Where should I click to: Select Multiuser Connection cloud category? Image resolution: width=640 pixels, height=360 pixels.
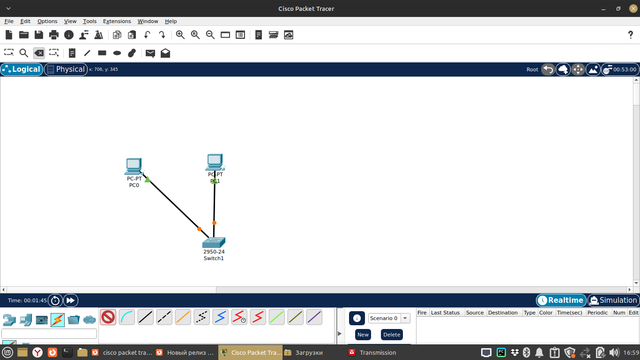(x=90, y=320)
